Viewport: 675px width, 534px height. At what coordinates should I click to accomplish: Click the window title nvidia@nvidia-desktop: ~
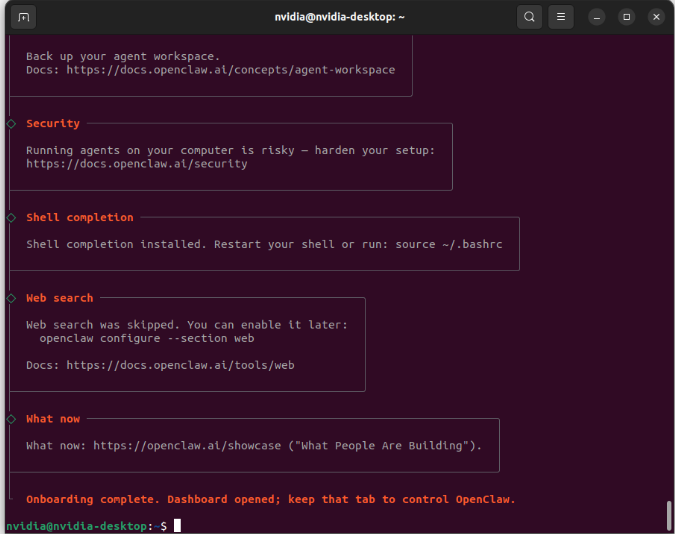(x=339, y=17)
